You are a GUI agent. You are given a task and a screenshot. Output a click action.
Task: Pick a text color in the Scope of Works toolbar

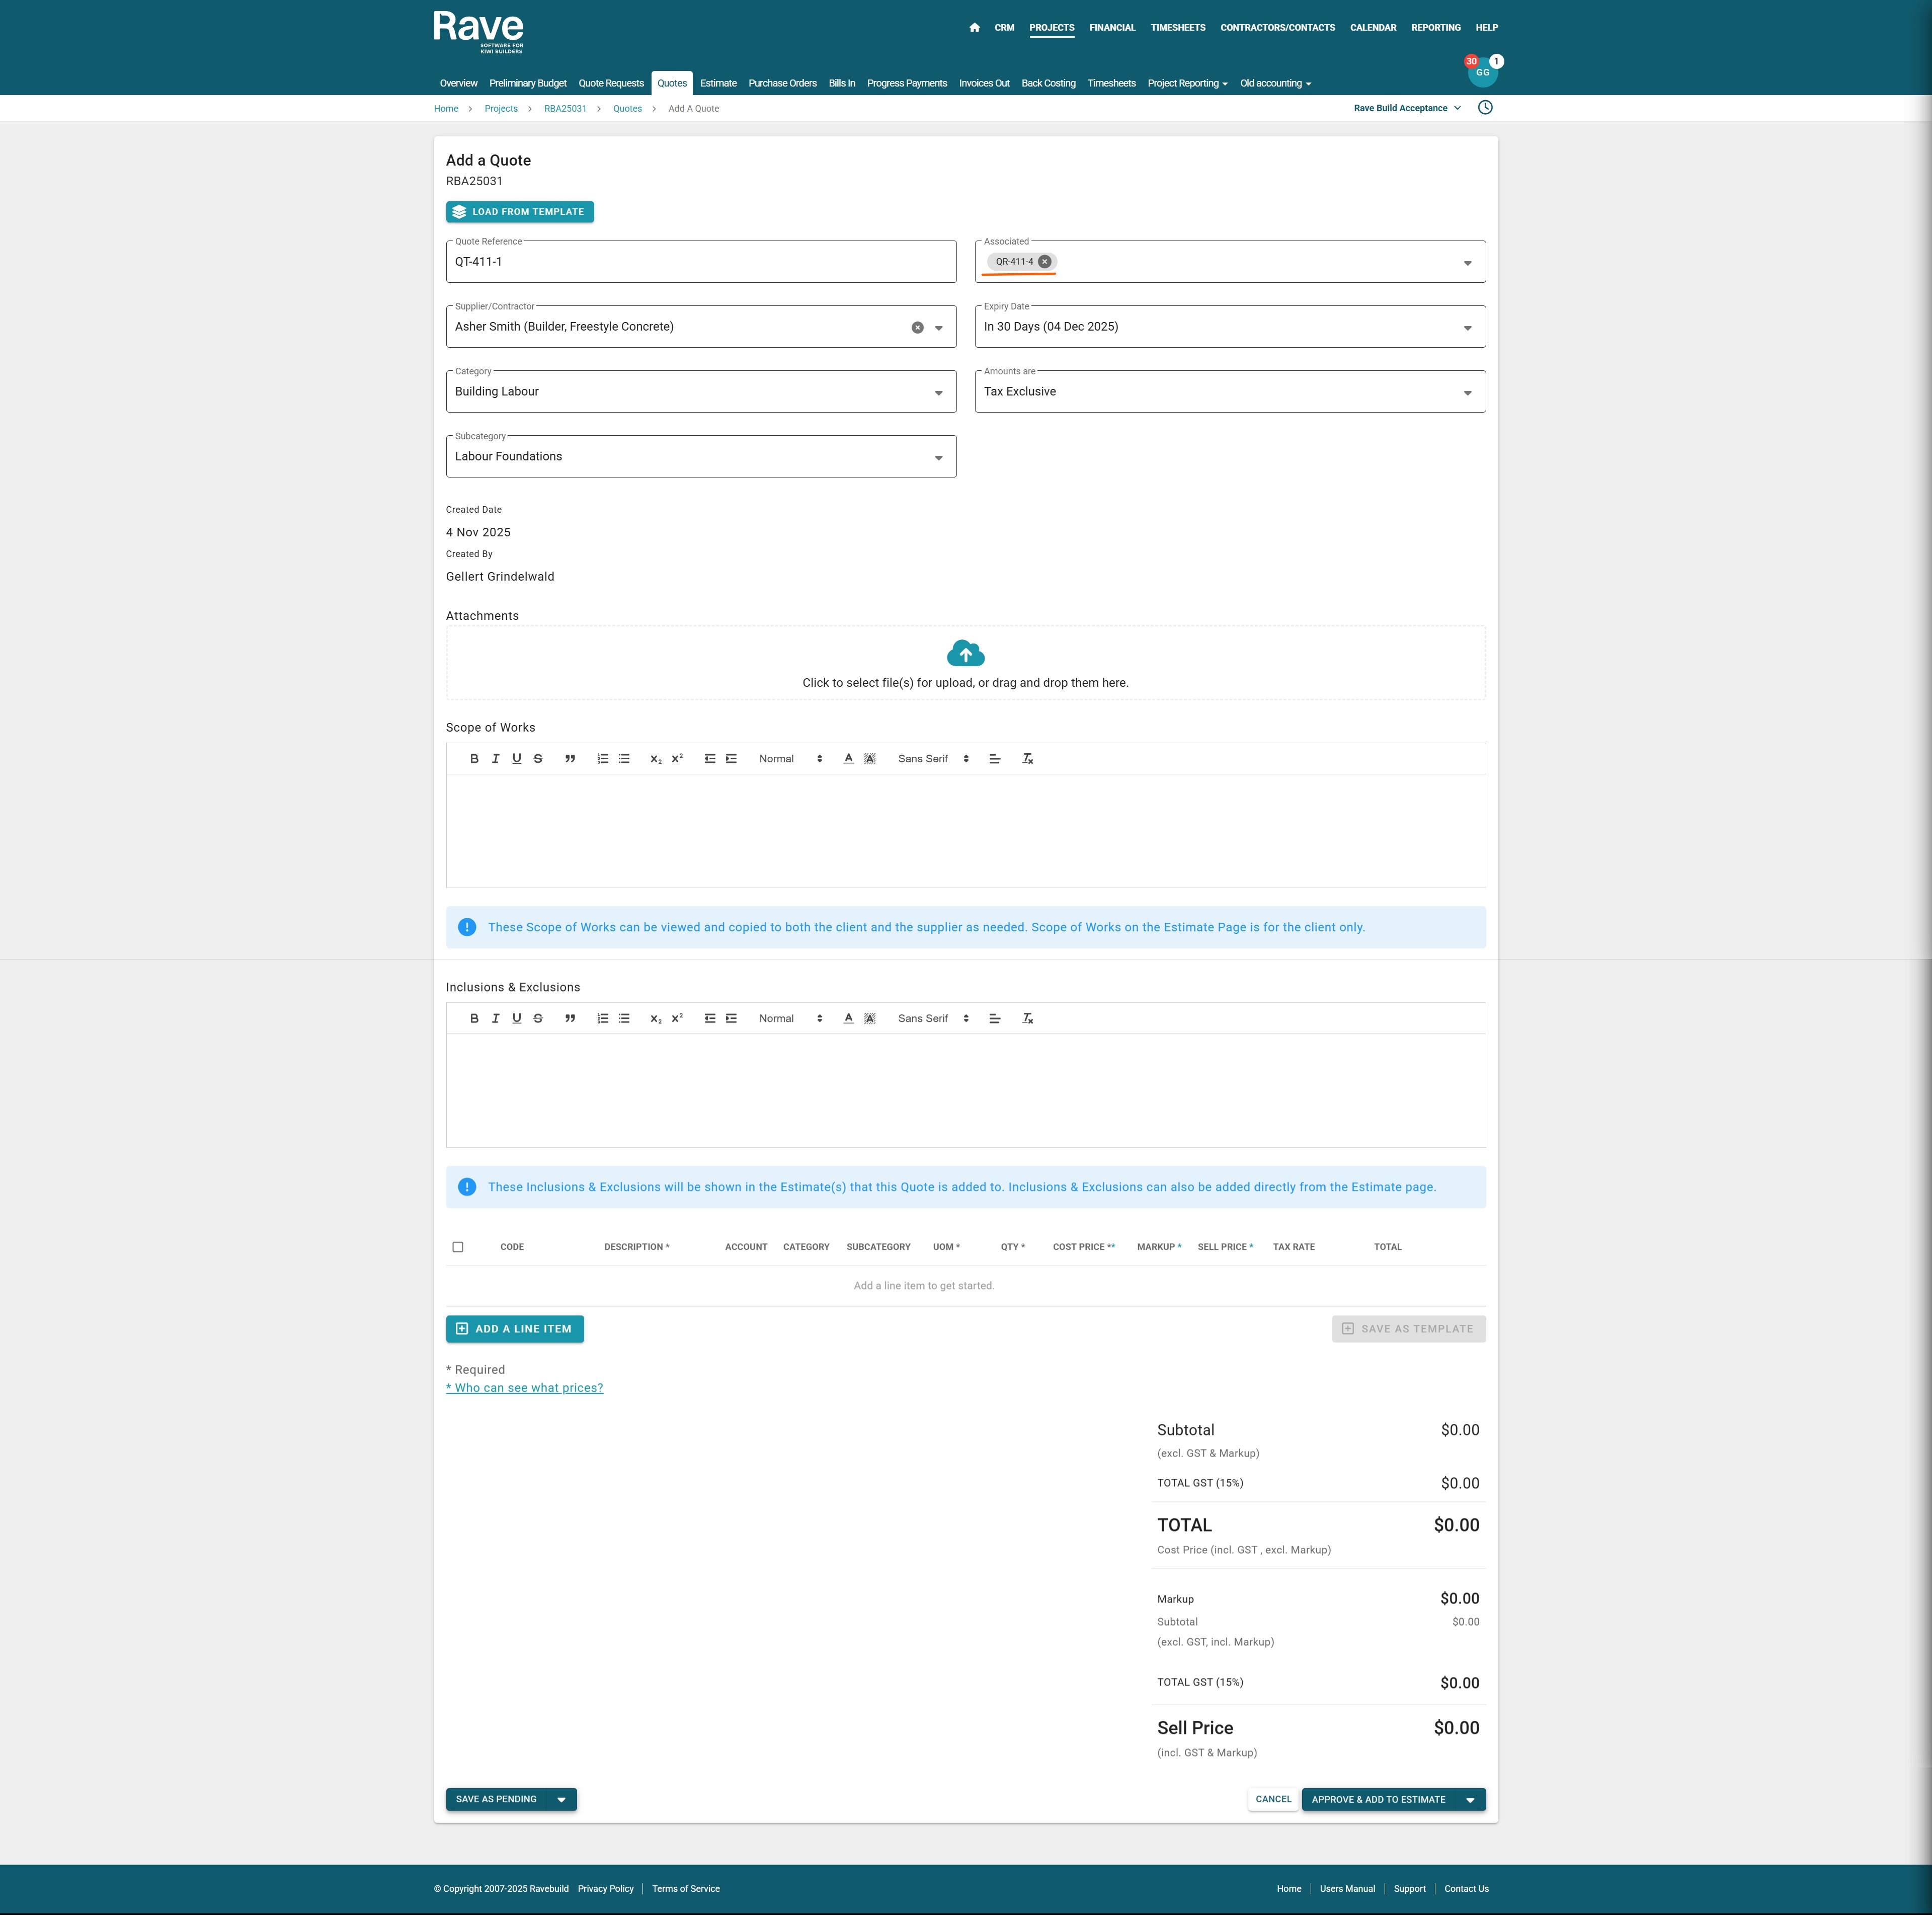tap(848, 759)
